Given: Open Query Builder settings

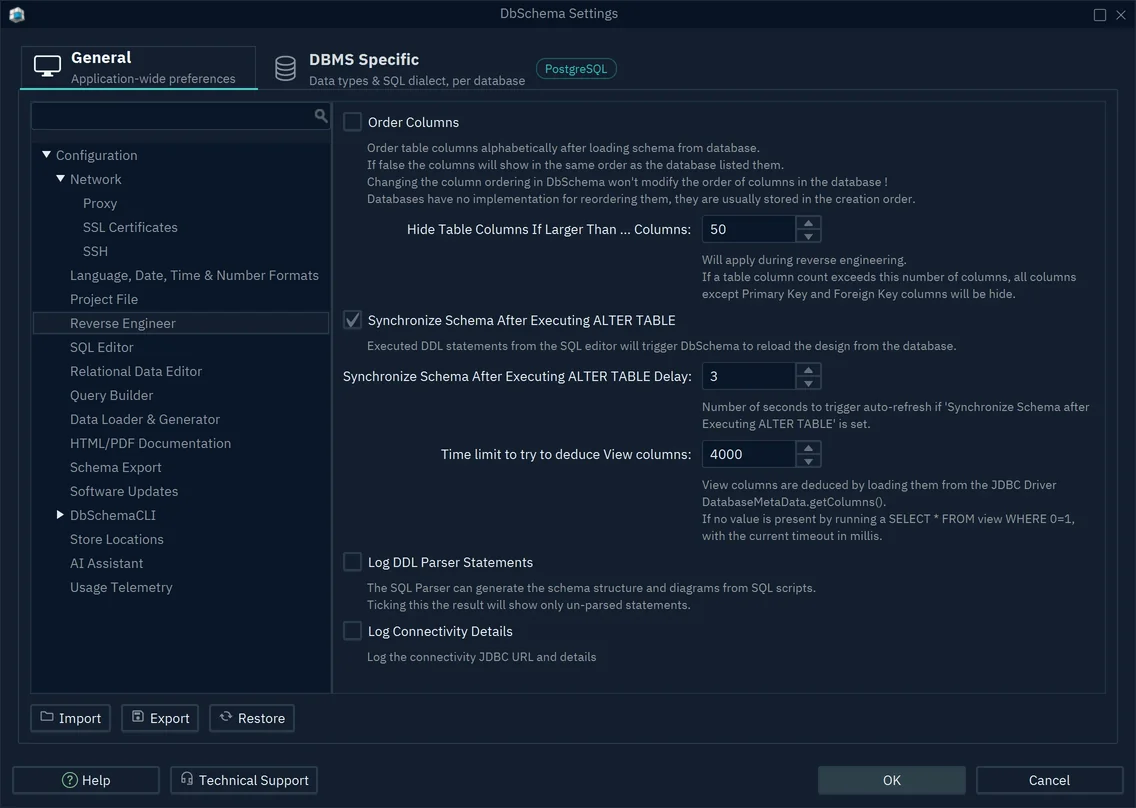Looking at the screenshot, I should pos(112,395).
